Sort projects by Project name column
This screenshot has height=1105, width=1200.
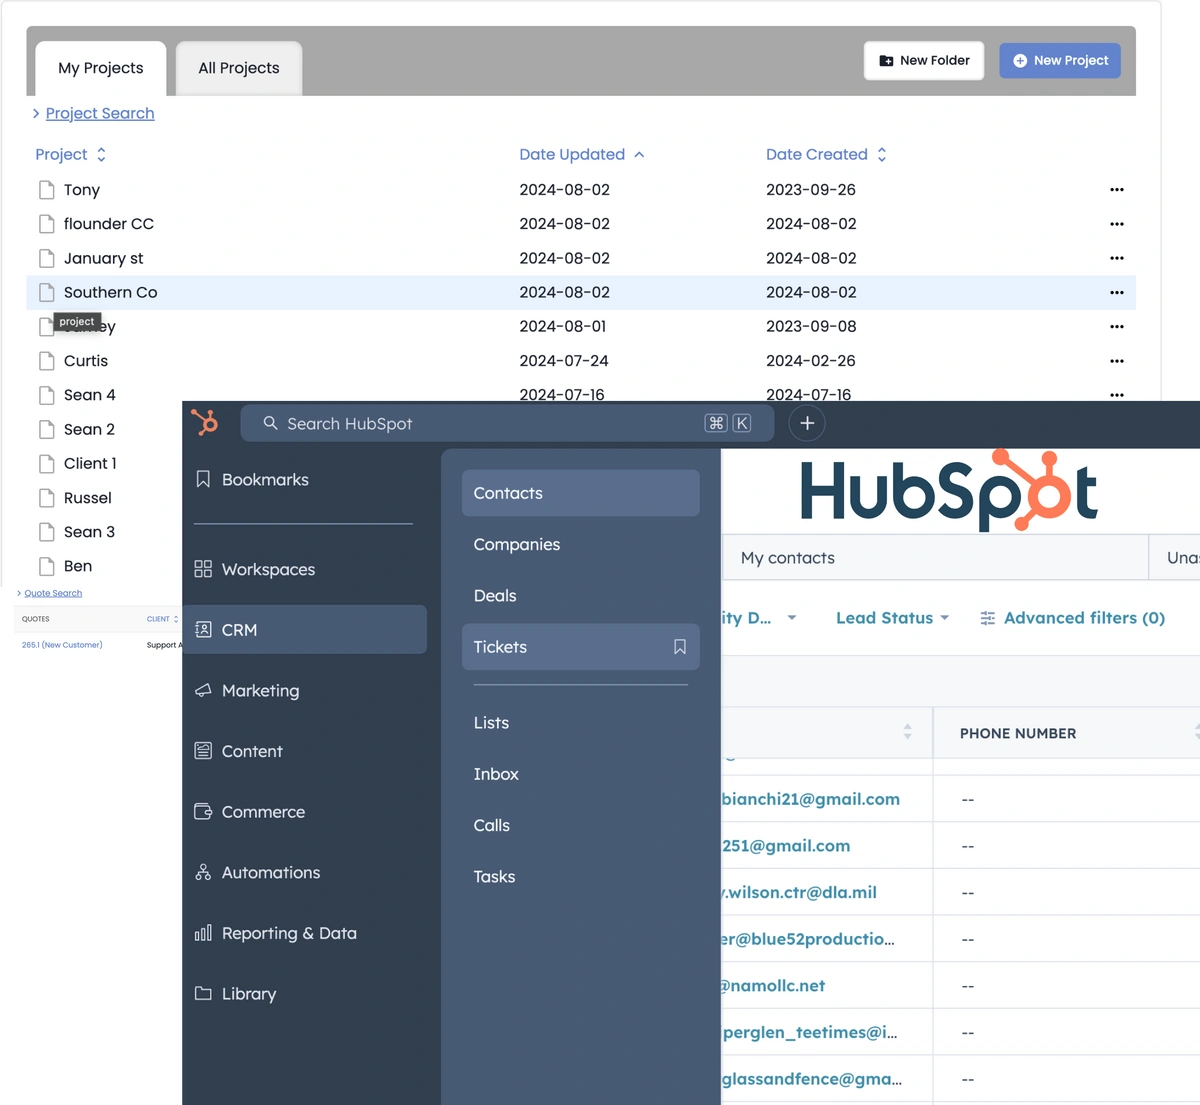70,154
